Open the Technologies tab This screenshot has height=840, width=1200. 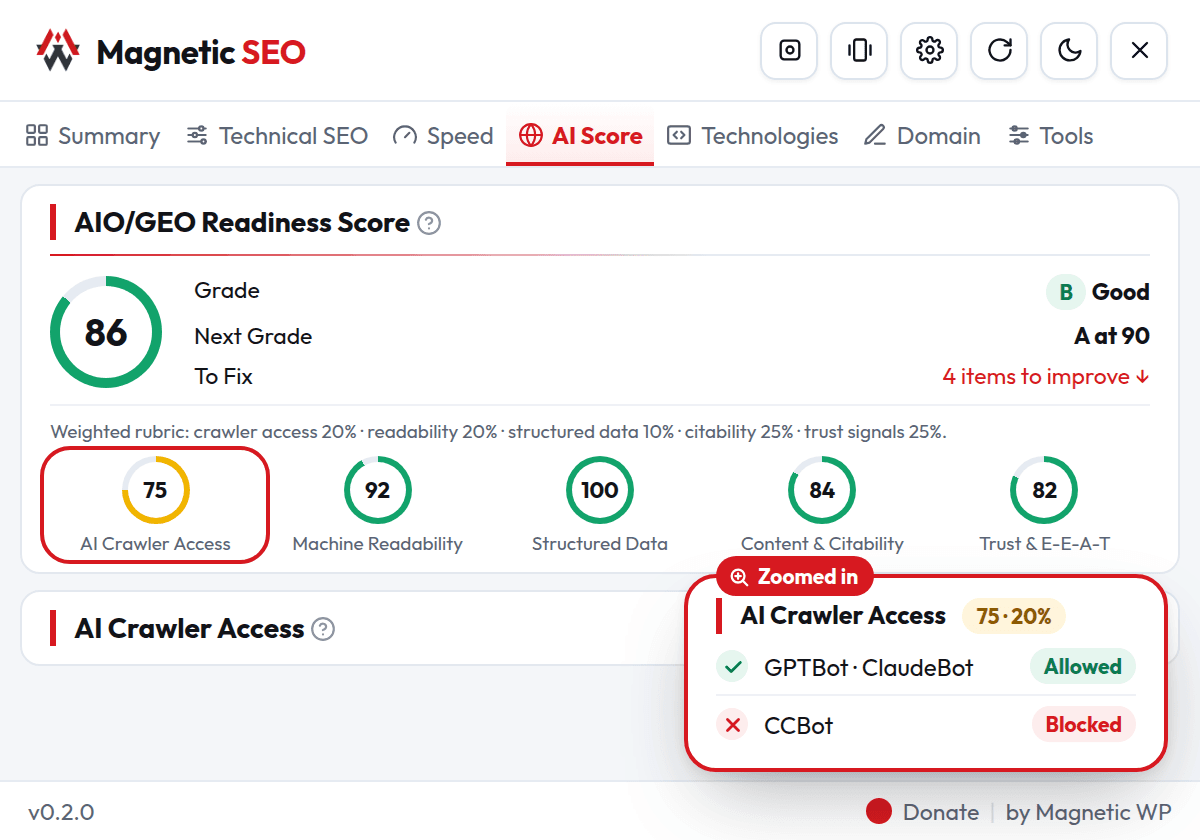point(753,136)
